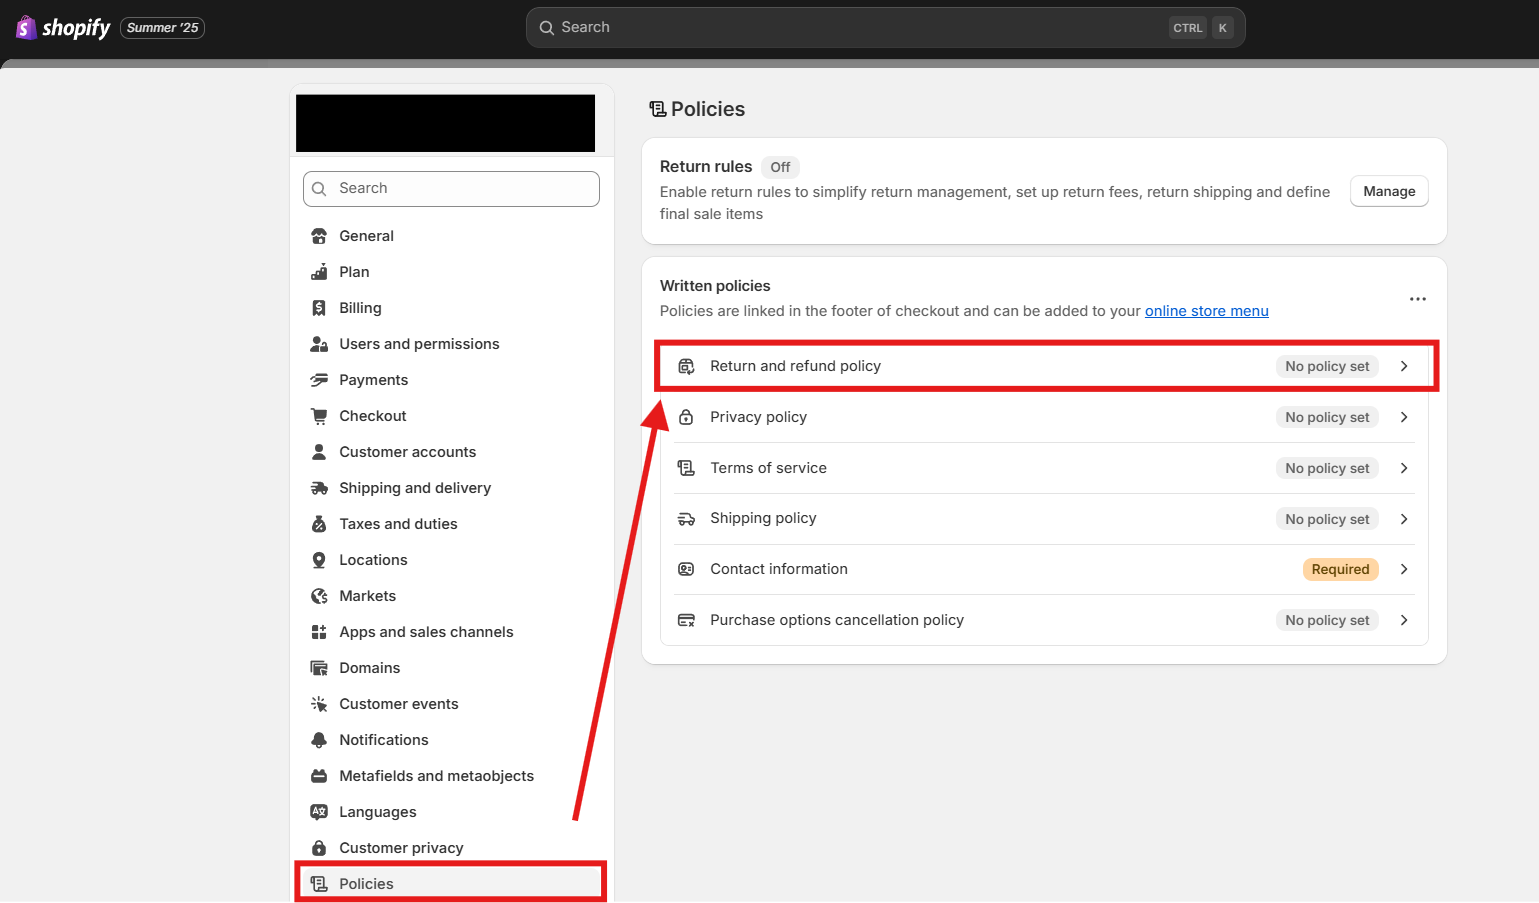Expand Terms of service row chevron
This screenshot has height=903, width=1539.
(1404, 468)
